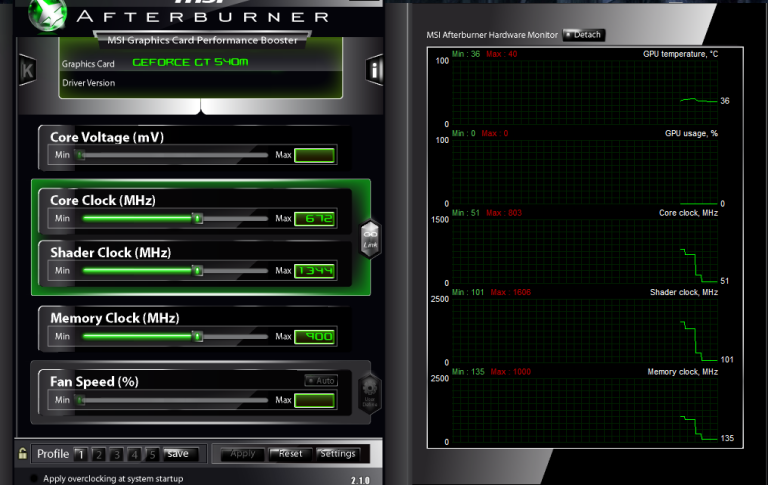Screen dimensions: 768x485
Task: Click the Shader Clock value field 1344
Action: click(314, 270)
